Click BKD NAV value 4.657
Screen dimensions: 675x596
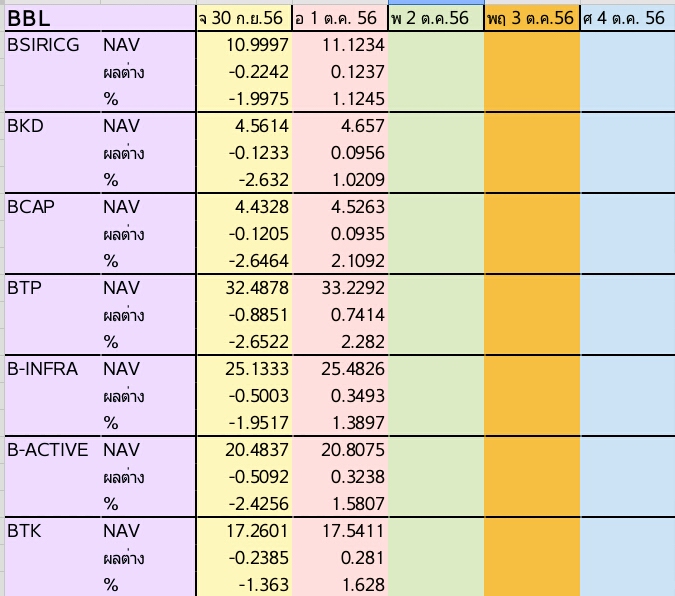pyautogui.click(x=340, y=126)
